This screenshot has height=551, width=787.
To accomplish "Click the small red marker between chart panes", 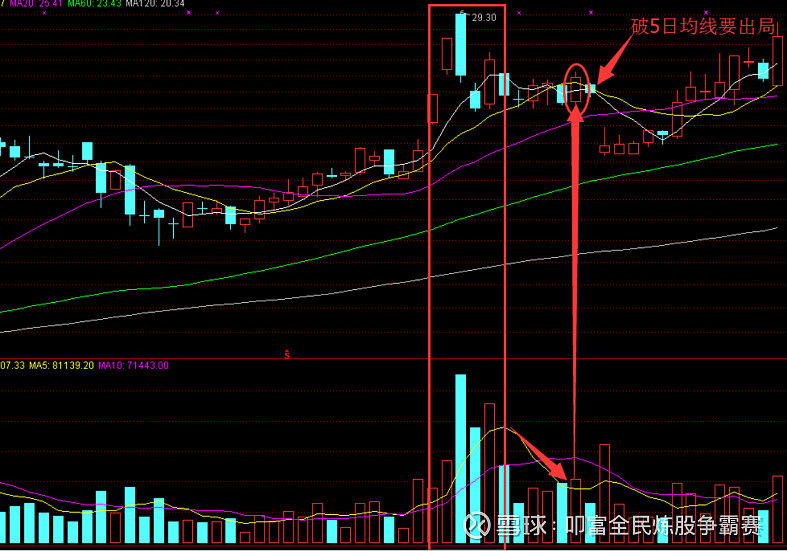I will point(287,353).
